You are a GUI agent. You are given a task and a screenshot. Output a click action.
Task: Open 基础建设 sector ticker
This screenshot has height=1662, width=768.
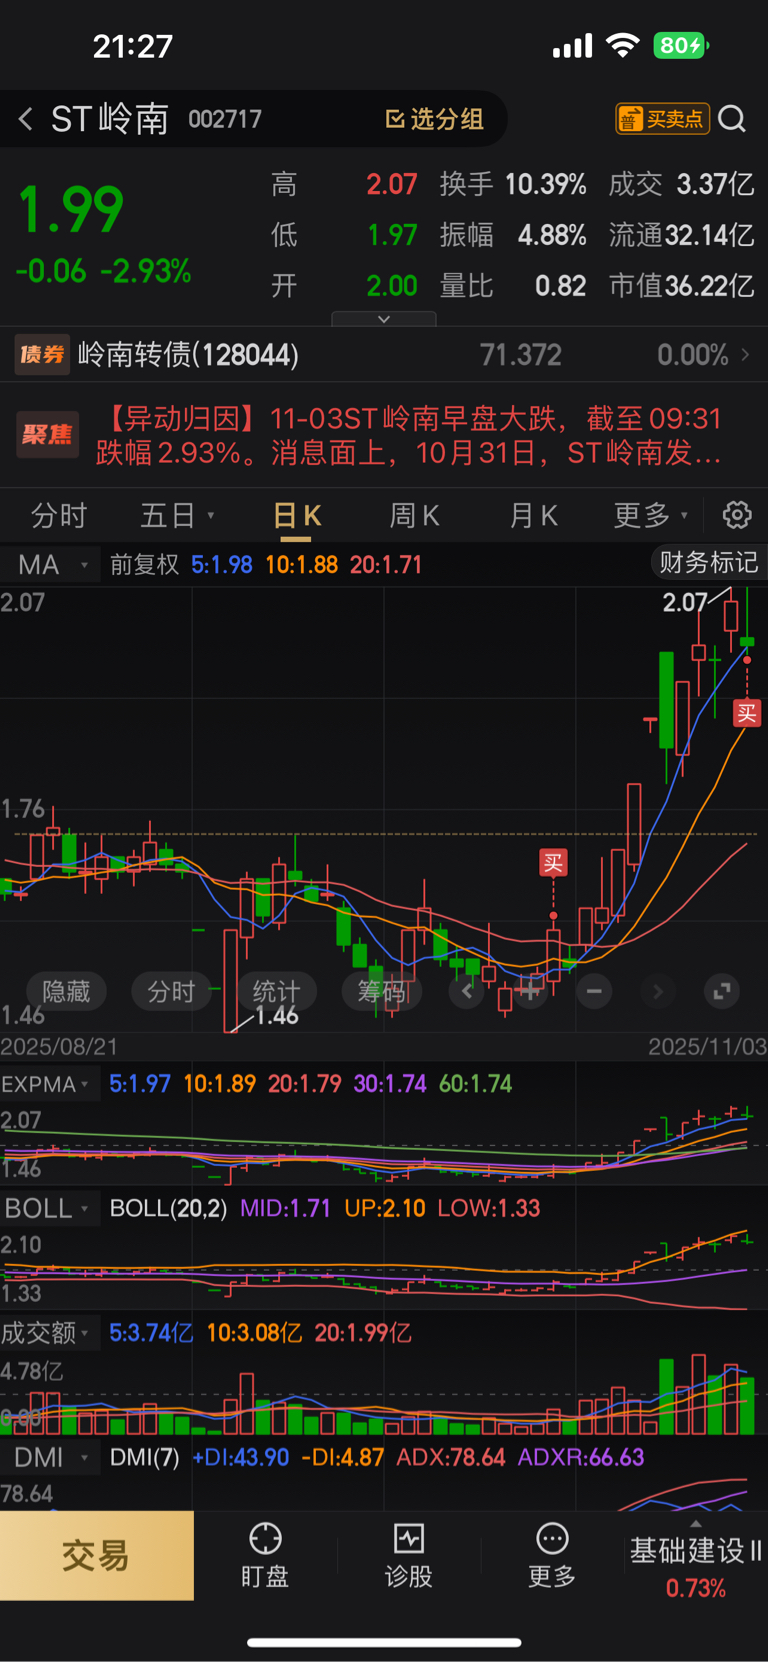pyautogui.click(x=696, y=1566)
